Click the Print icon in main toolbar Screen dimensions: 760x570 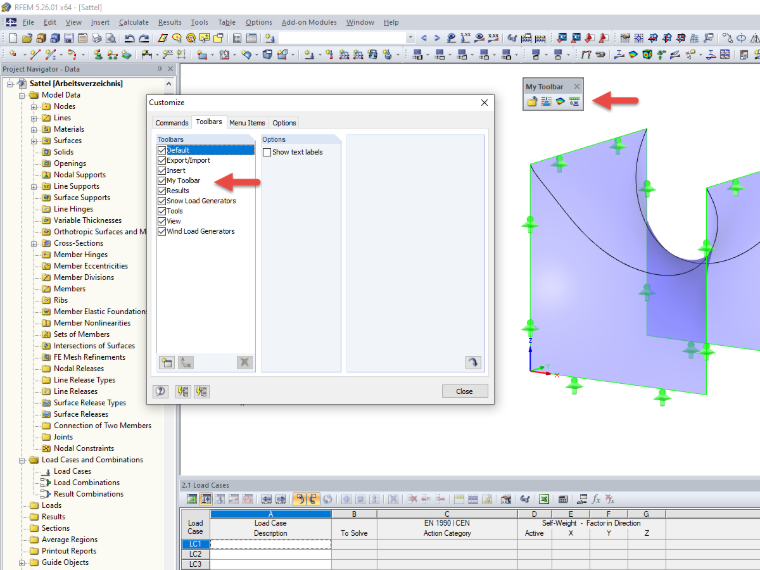[x=96, y=38]
